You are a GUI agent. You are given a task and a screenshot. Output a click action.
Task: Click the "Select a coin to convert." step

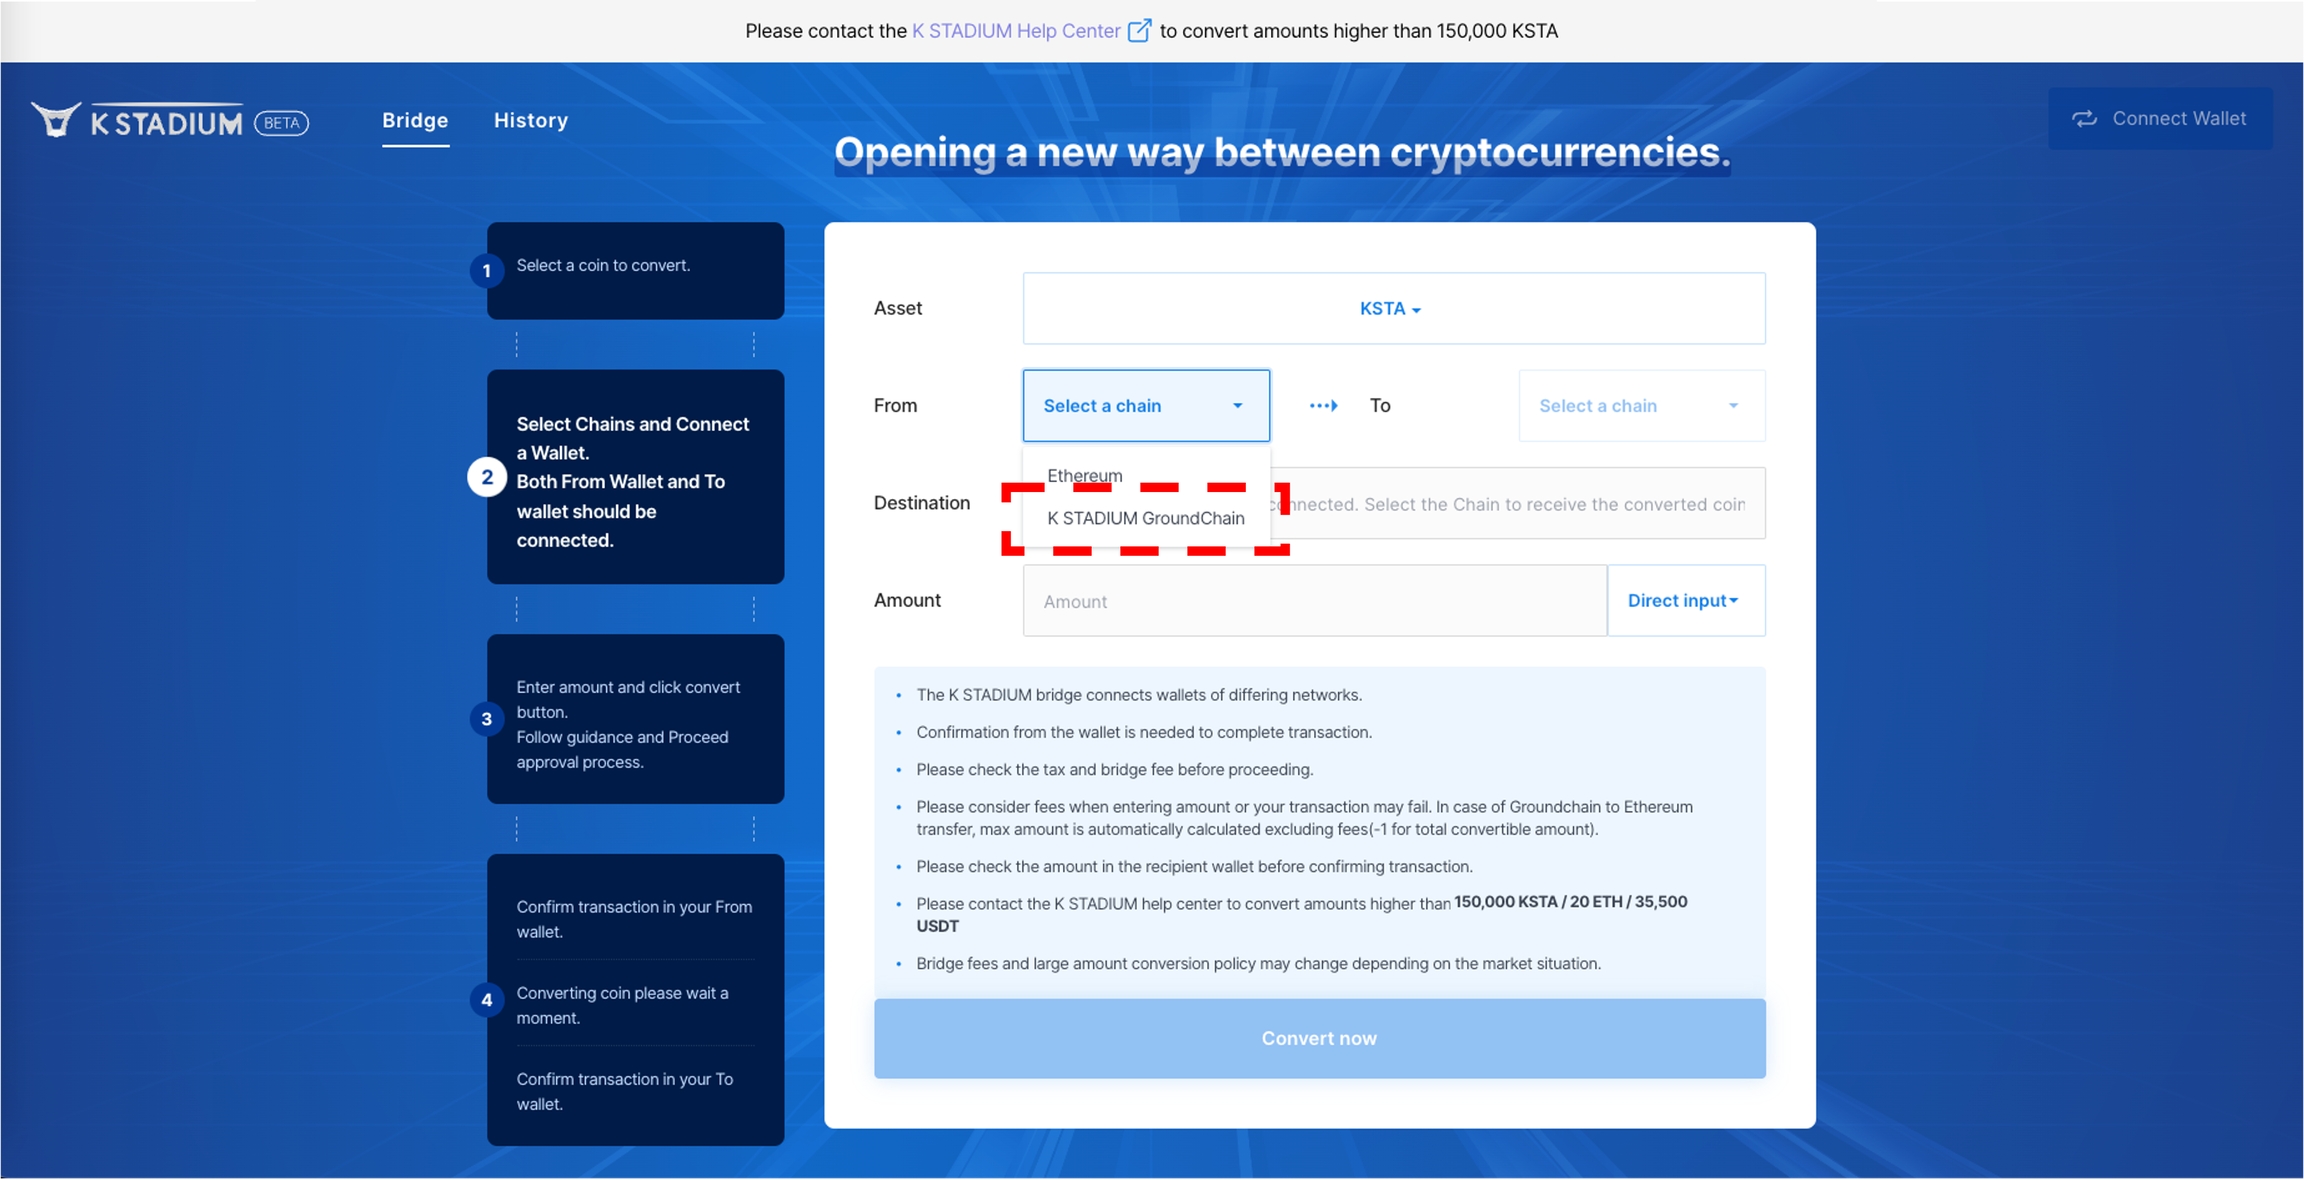635,270
